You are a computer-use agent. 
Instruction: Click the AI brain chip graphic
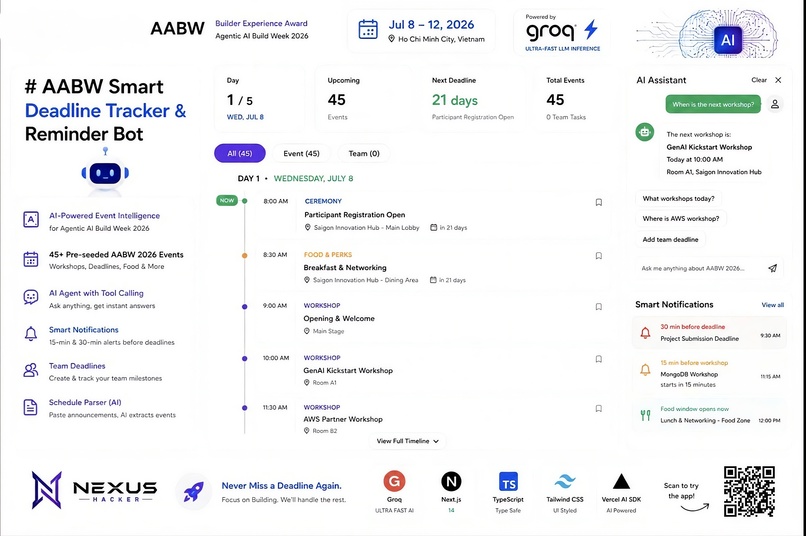727,40
